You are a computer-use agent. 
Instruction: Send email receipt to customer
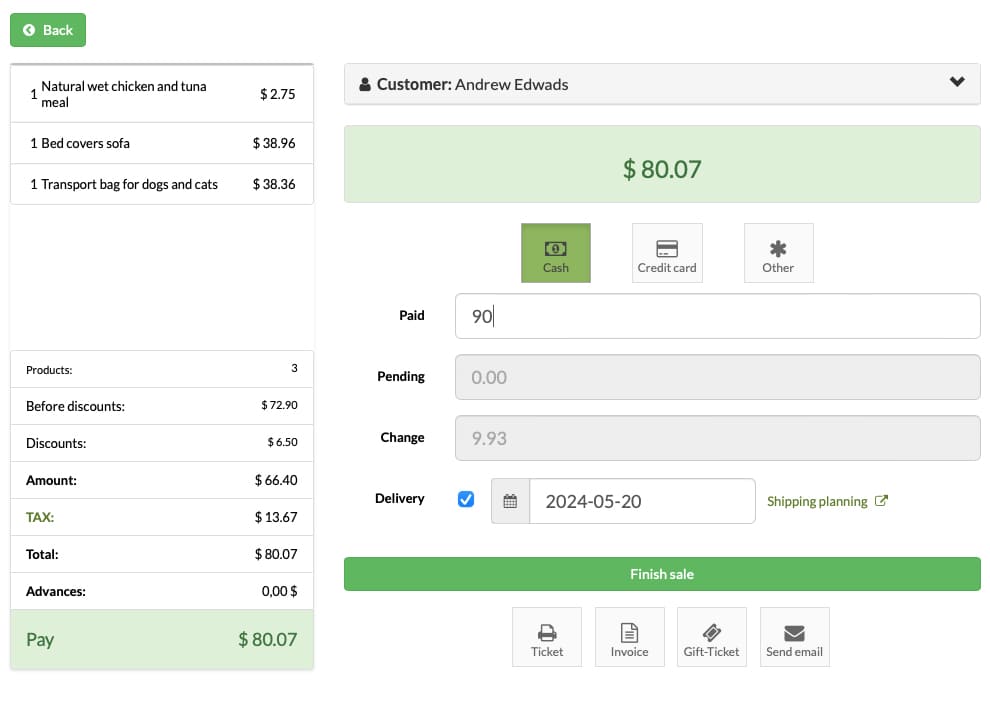pos(794,637)
